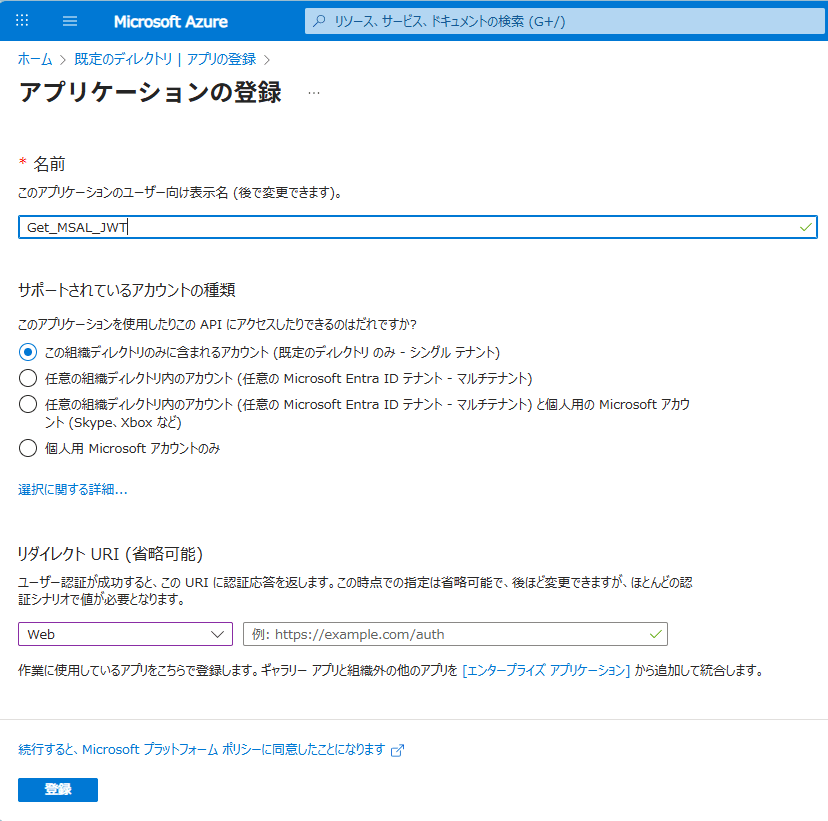Click the アプリケーションの登録 page title
The height and width of the screenshot is (821, 828).
pyautogui.click(x=150, y=92)
